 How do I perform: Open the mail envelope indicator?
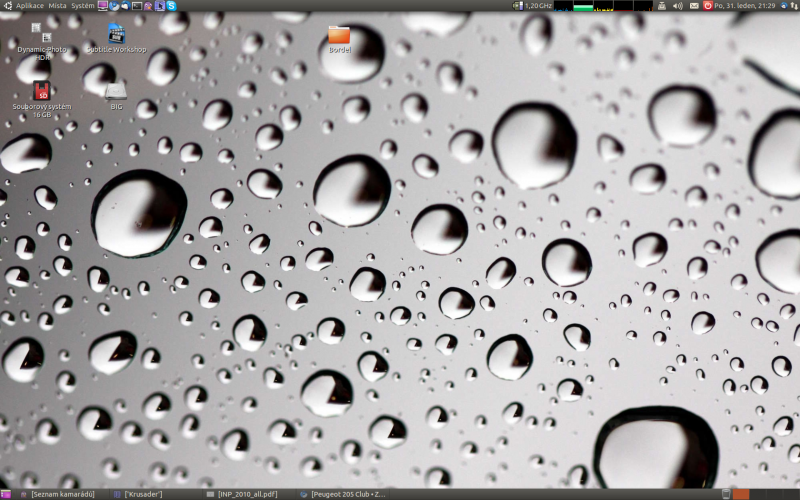point(694,6)
